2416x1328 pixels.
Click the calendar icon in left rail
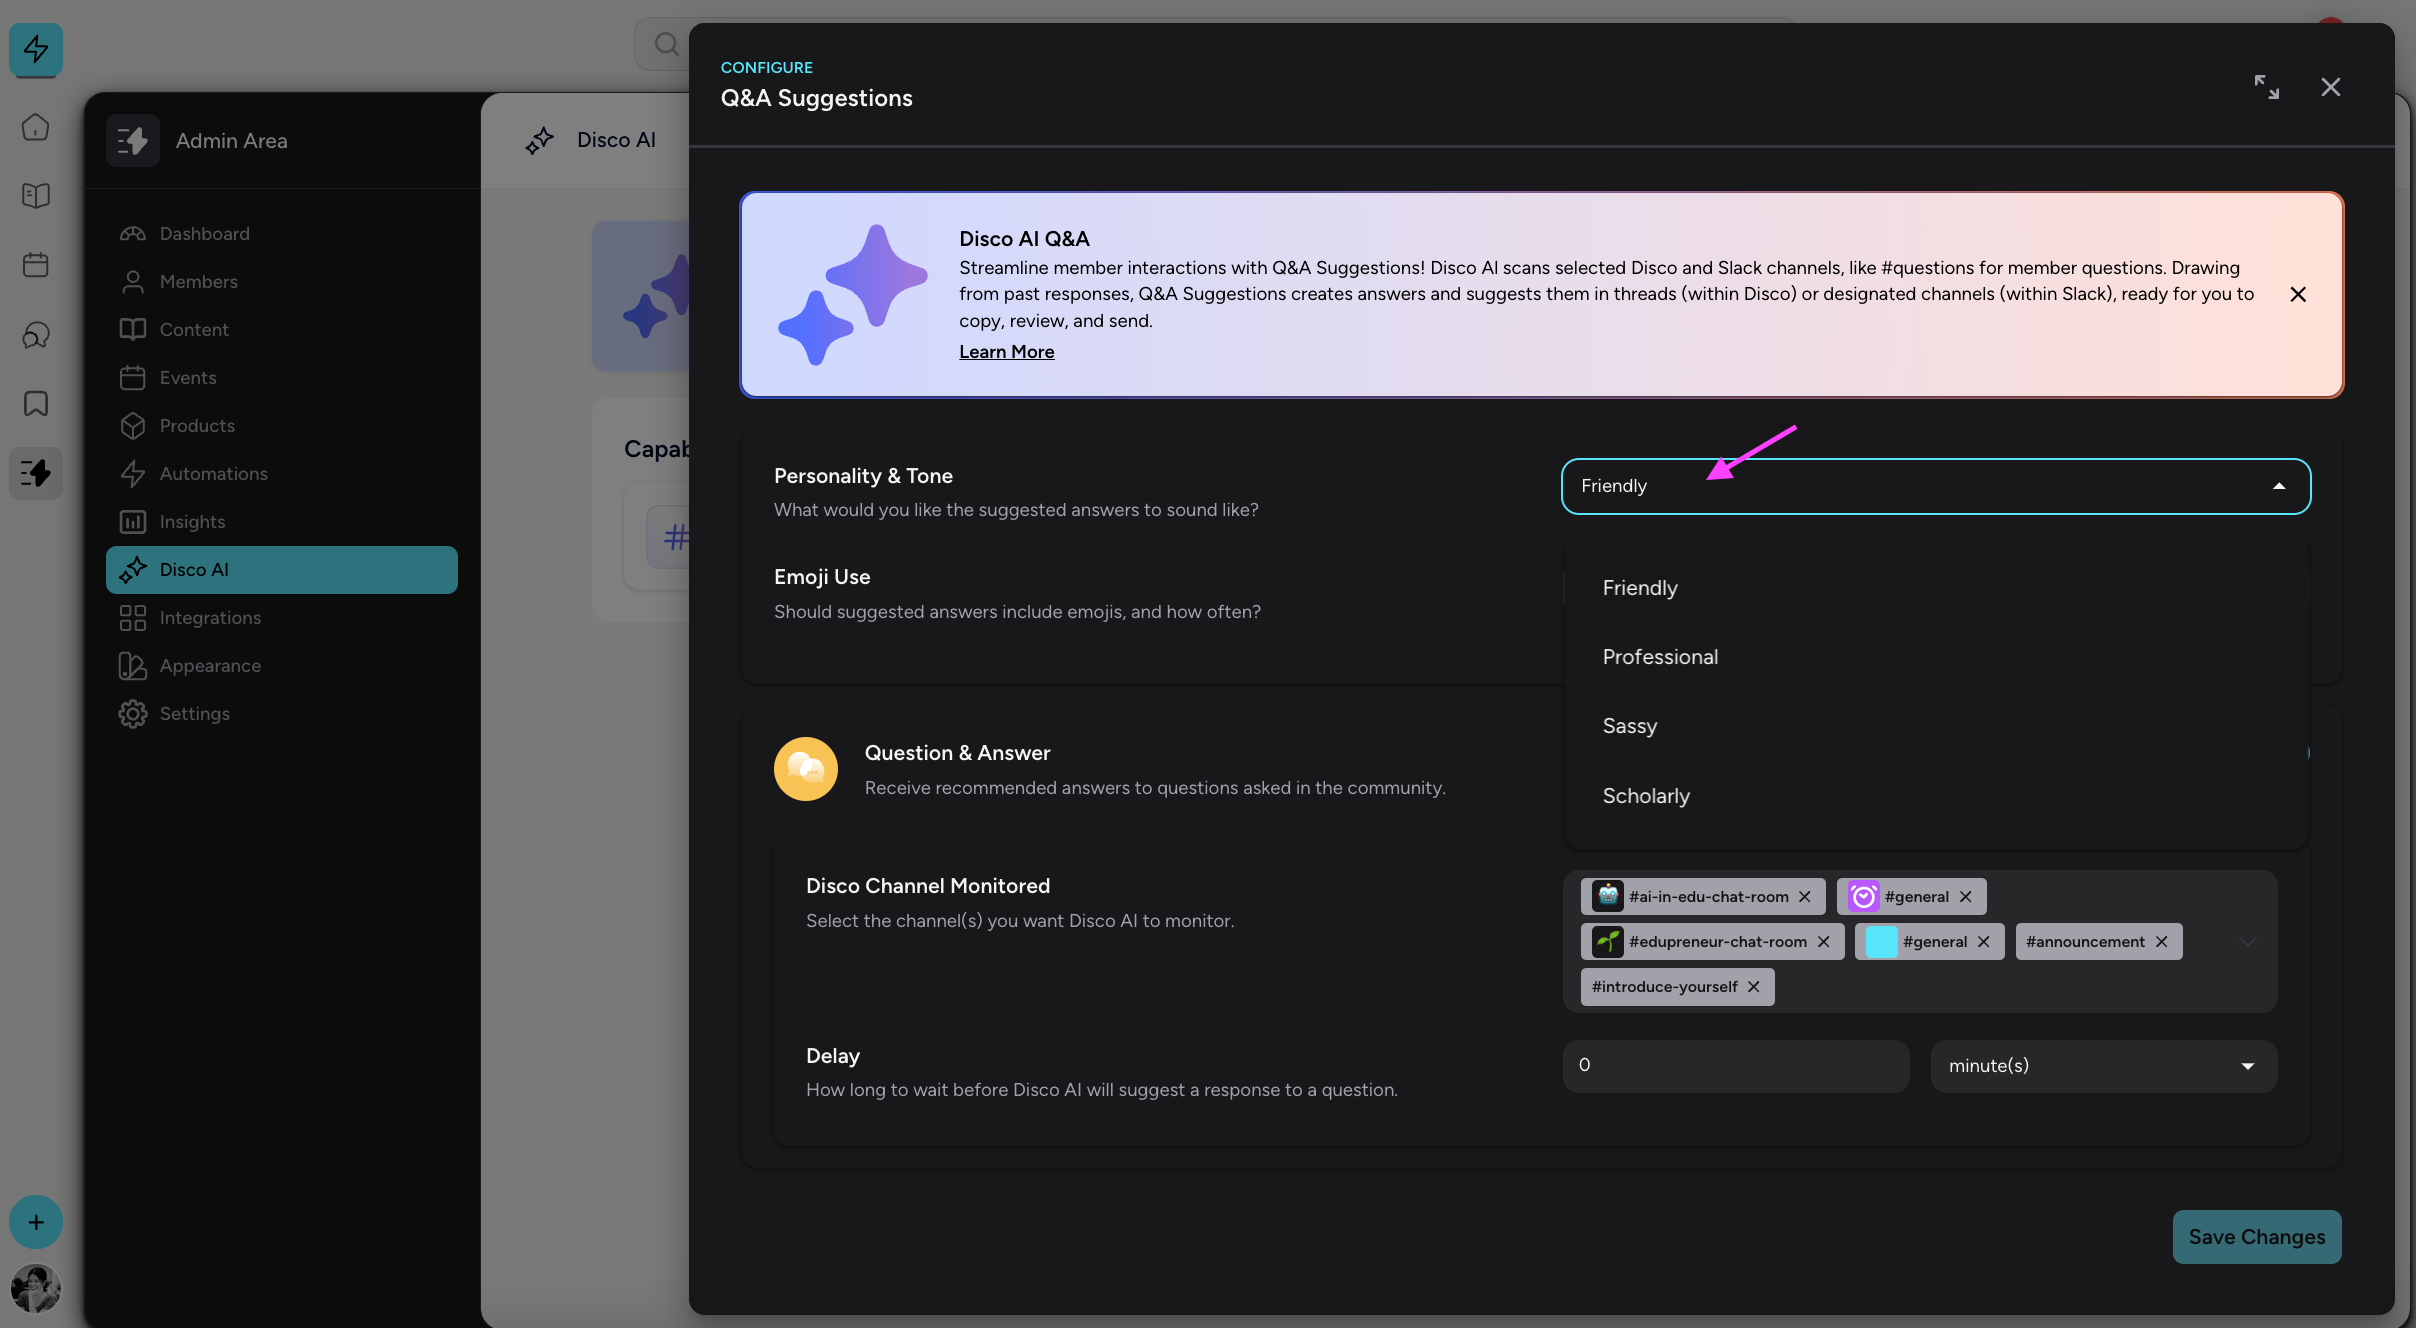point(36,265)
